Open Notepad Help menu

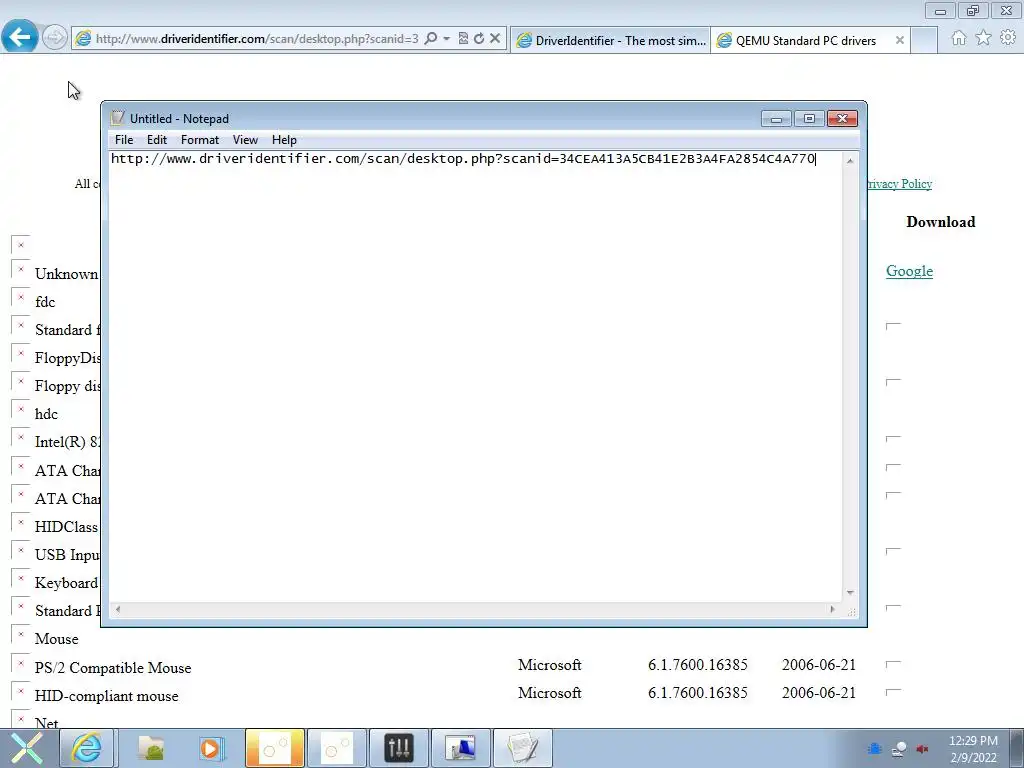[284, 140]
